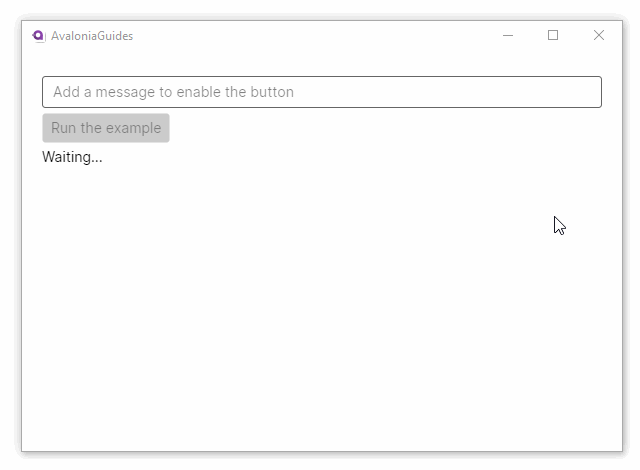This screenshot has height=470, width=640.
Task: Maximize the AvaloniaGuides window
Action: pos(553,36)
